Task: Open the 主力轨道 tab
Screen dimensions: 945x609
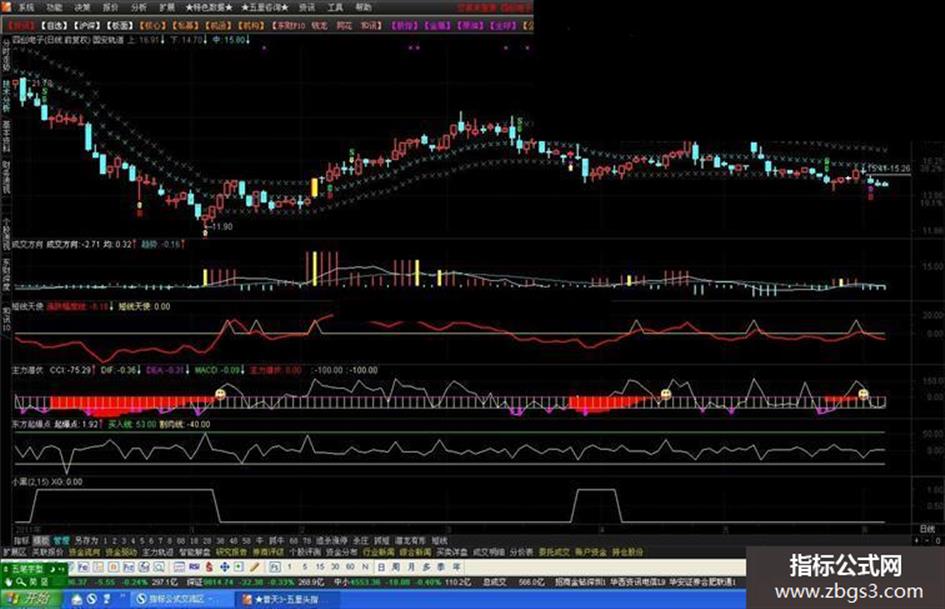Action: point(158,552)
